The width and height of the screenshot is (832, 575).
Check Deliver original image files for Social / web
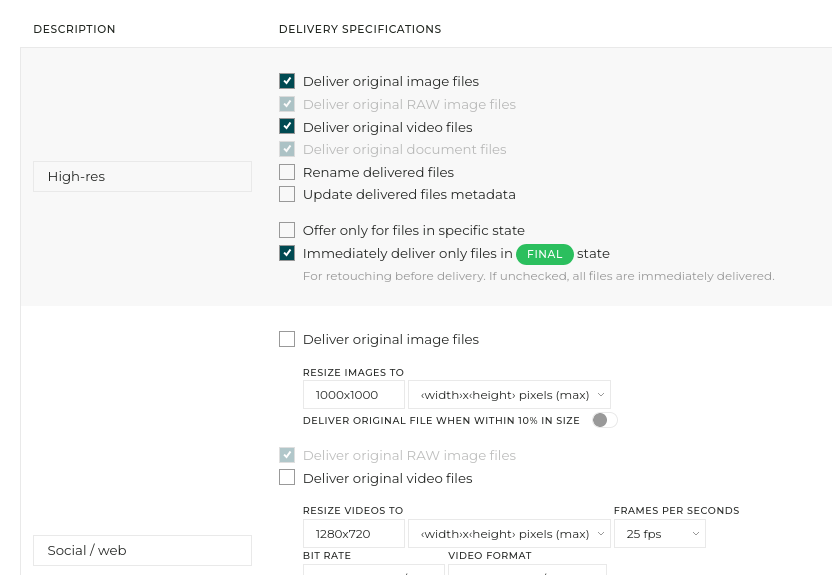click(287, 339)
